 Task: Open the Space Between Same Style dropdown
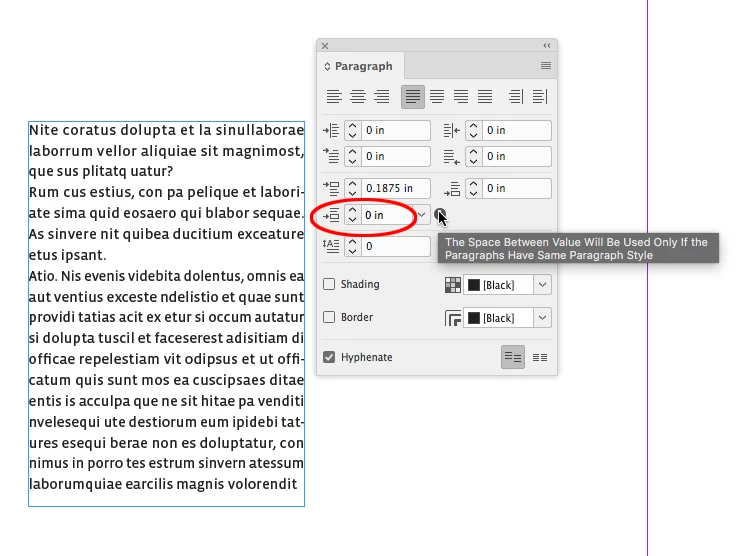421,215
